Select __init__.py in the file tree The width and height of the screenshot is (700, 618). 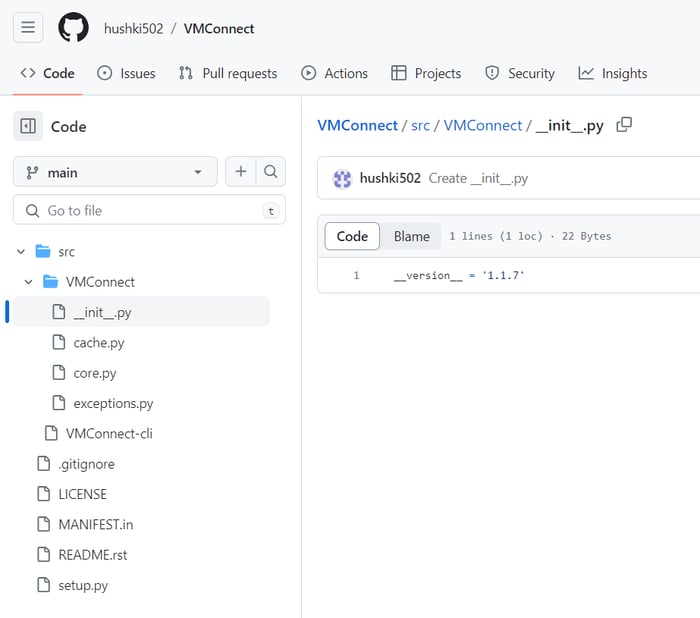click(141, 312)
